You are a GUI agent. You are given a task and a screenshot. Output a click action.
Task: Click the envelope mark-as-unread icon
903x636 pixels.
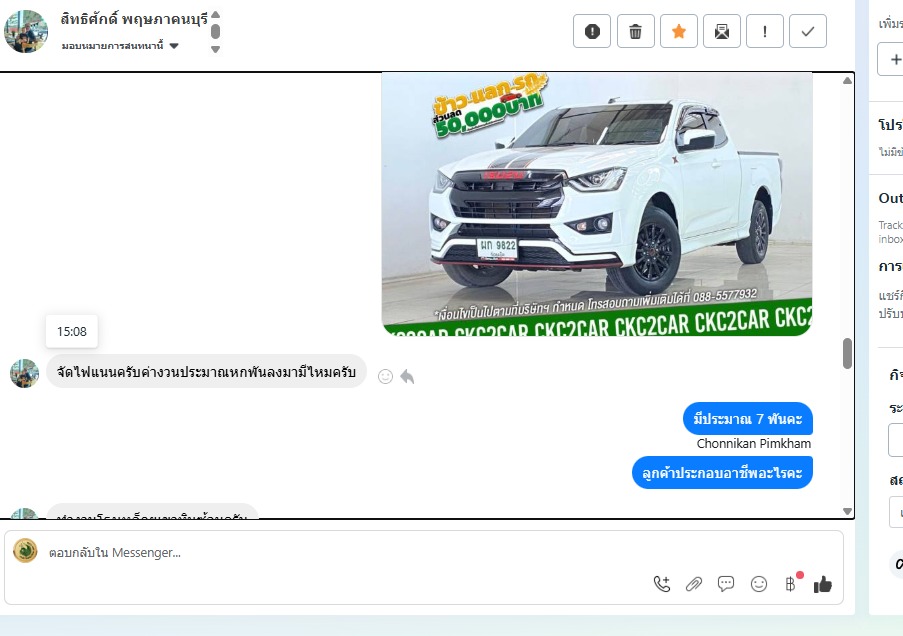click(x=722, y=31)
